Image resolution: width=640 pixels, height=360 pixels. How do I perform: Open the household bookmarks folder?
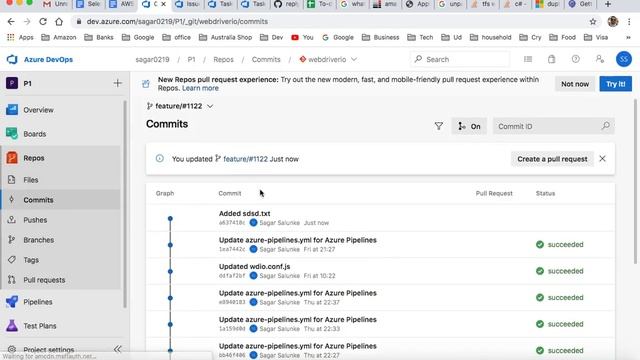tap(491, 38)
